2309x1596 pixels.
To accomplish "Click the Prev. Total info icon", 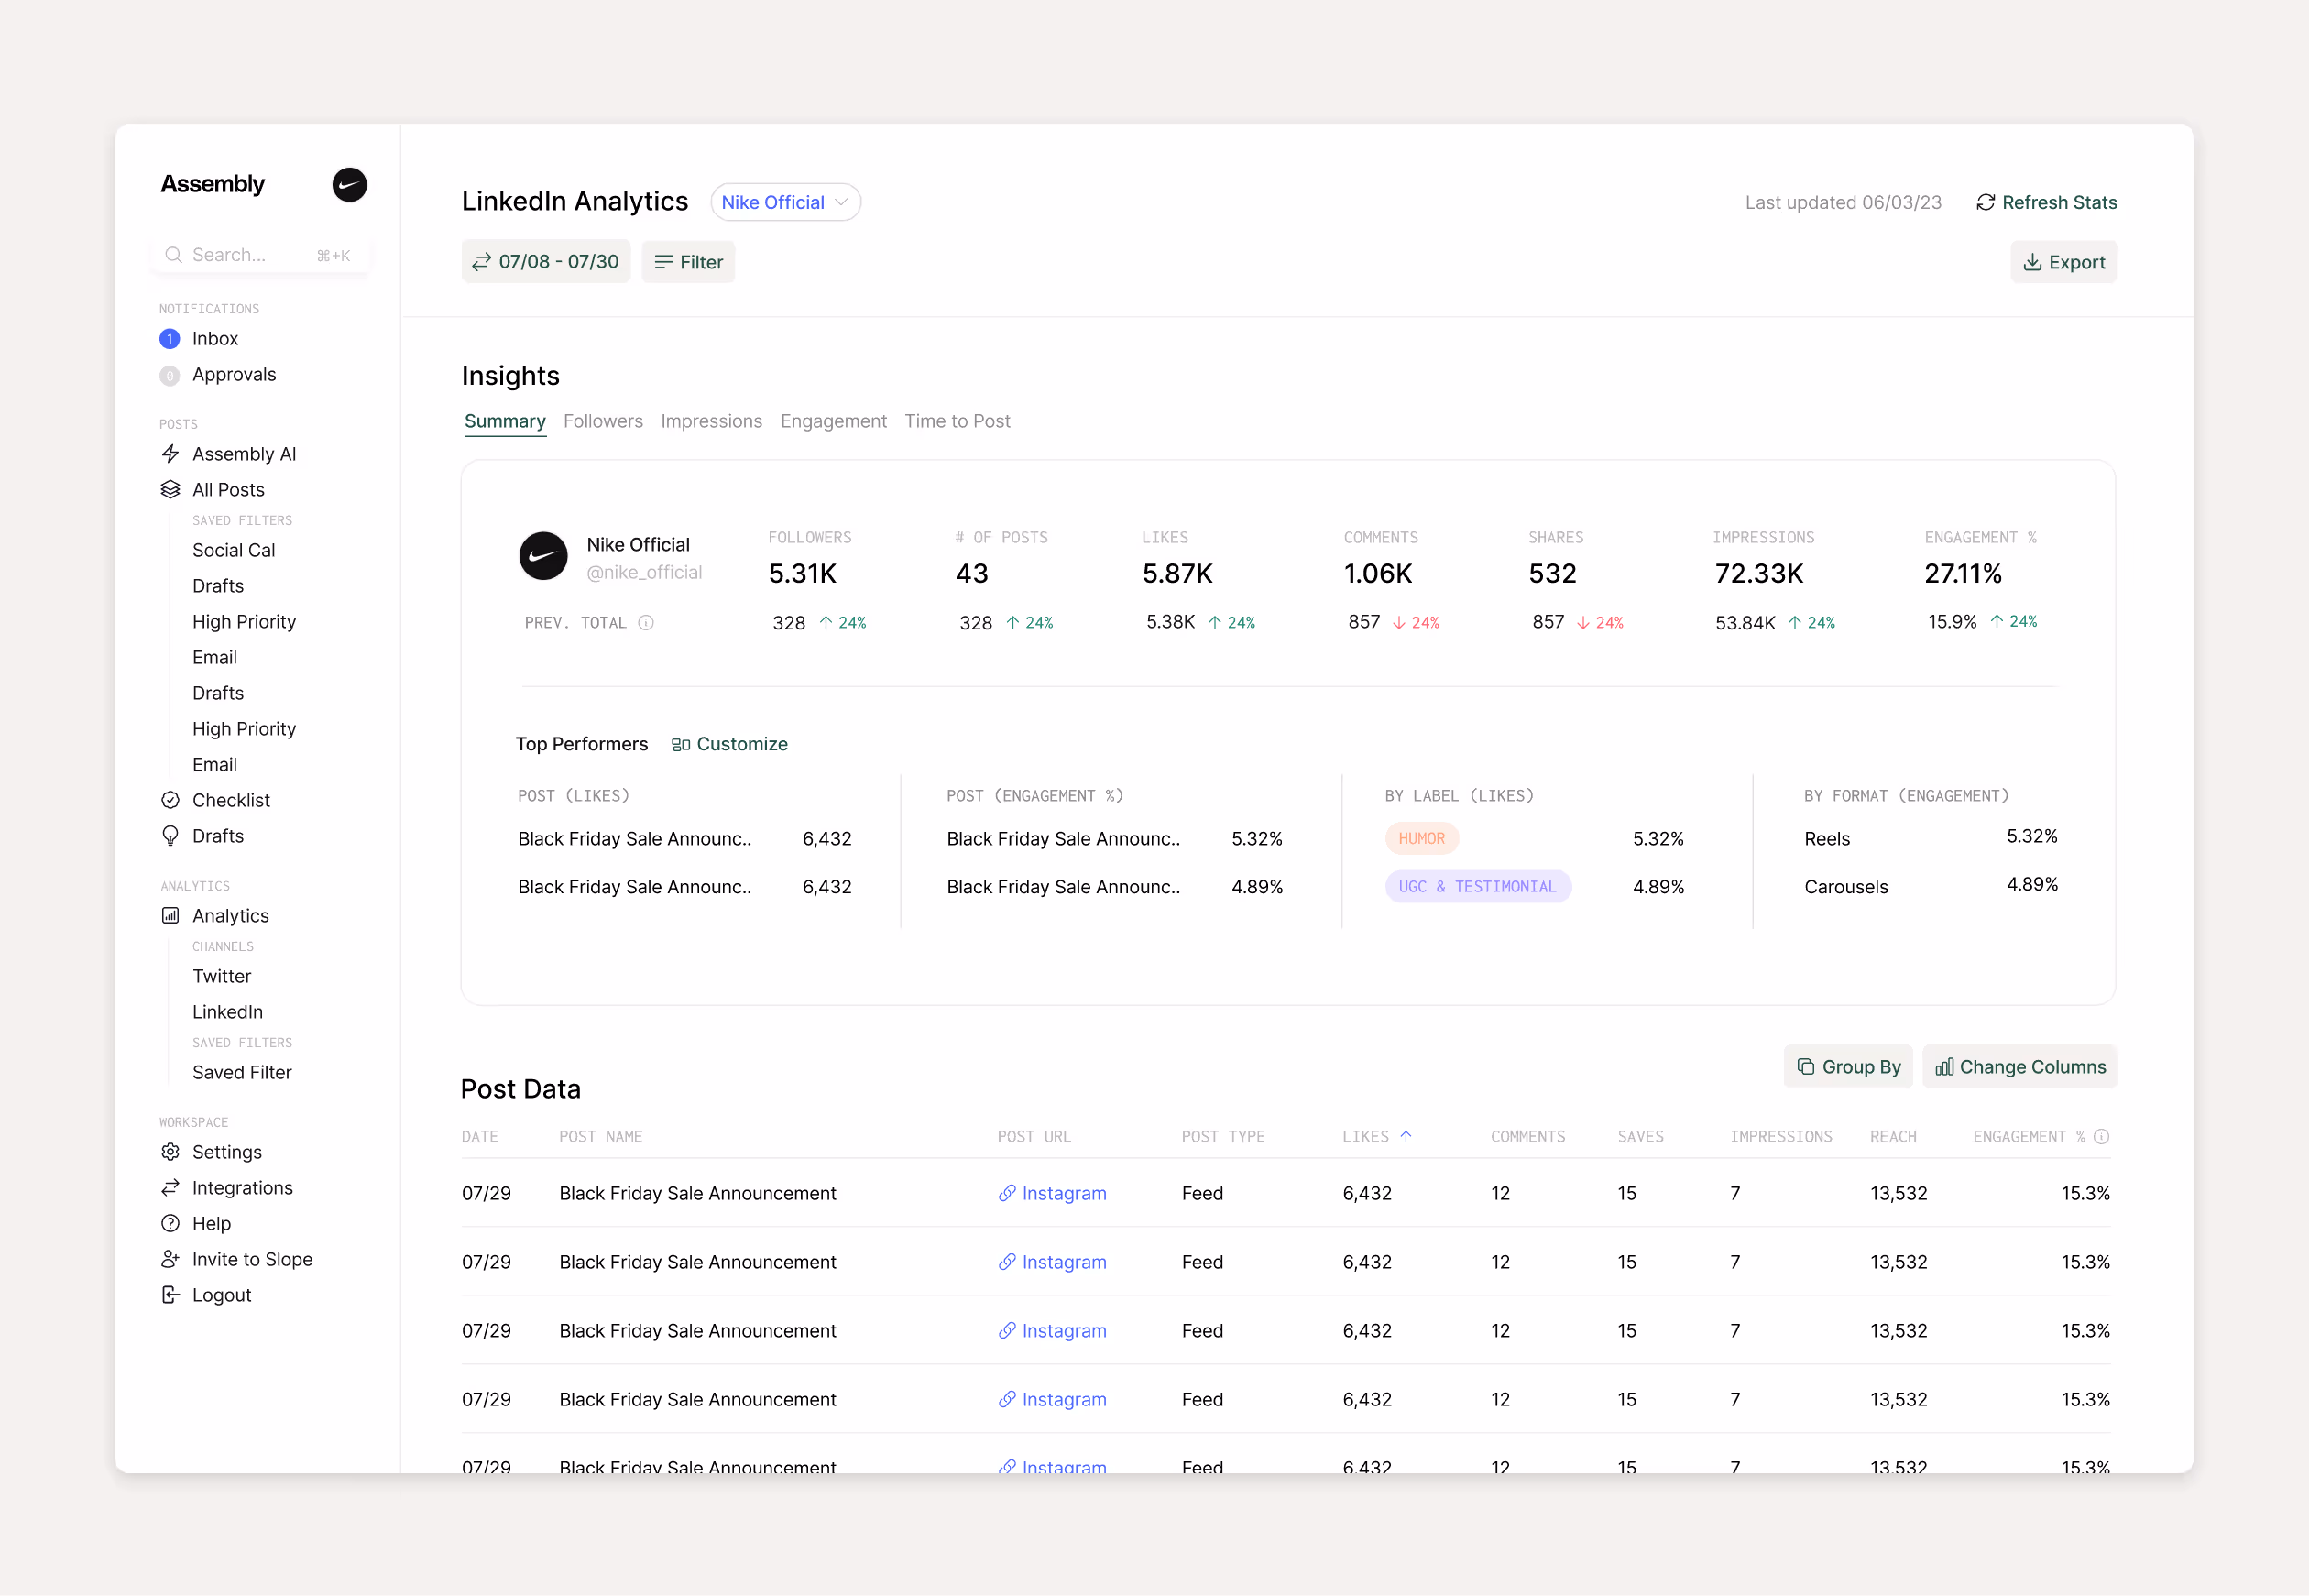I will click(x=646, y=623).
